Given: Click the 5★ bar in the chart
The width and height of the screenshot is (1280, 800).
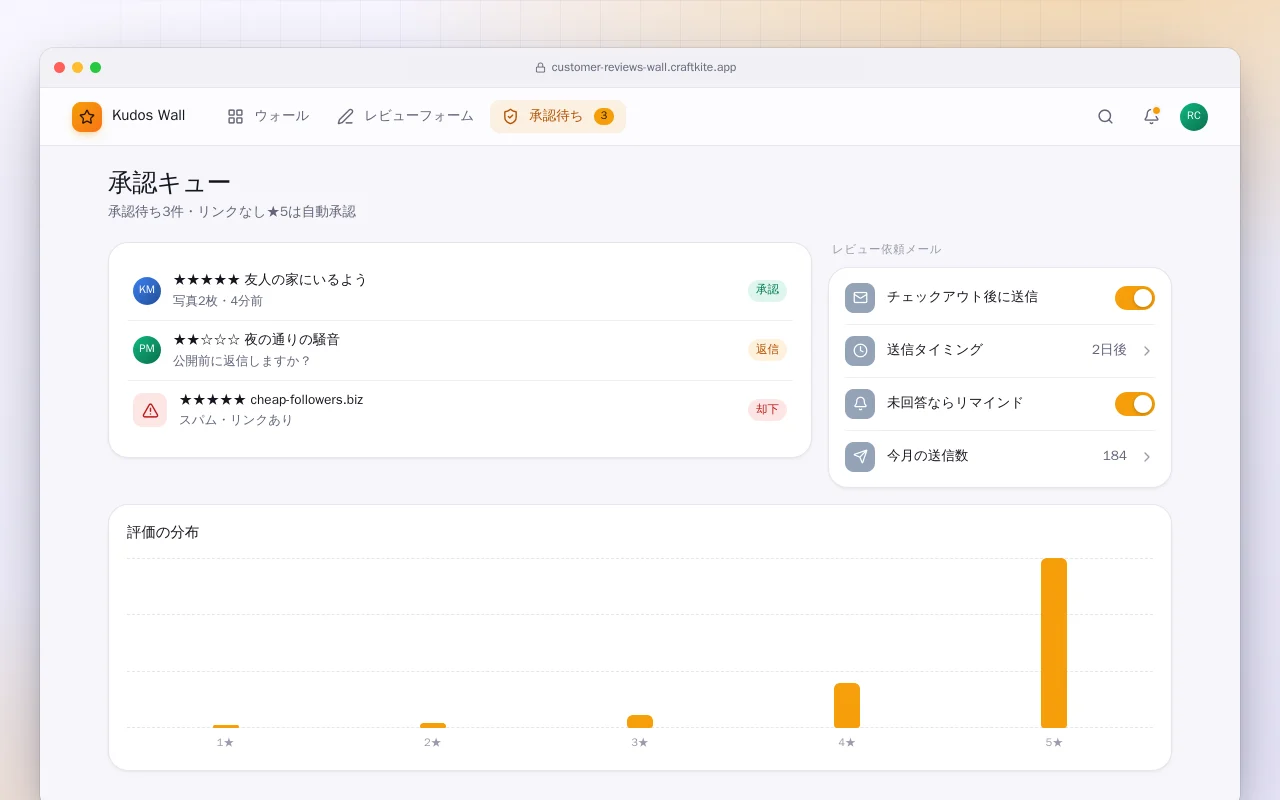Looking at the screenshot, I should pyautogui.click(x=1054, y=643).
